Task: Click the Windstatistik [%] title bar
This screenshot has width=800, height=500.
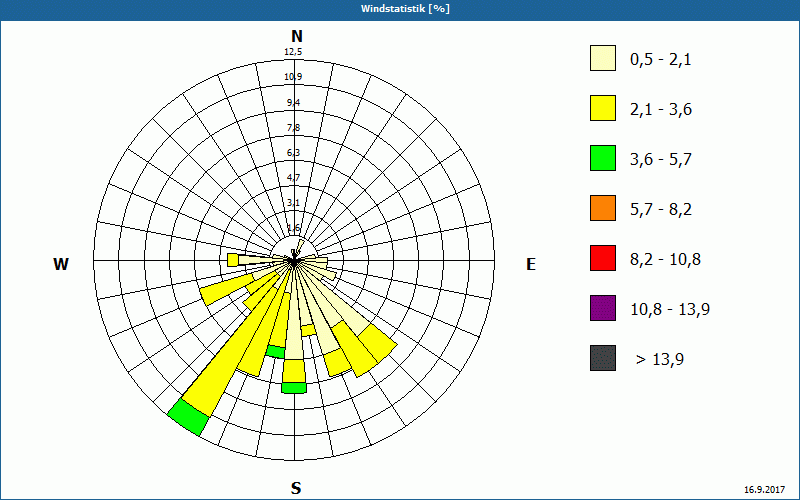Action: tap(400, 10)
